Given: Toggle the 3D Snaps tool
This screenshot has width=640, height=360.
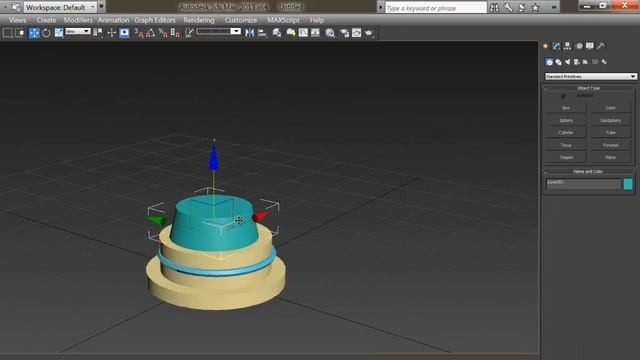Looking at the screenshot, I should coord(139,33).
